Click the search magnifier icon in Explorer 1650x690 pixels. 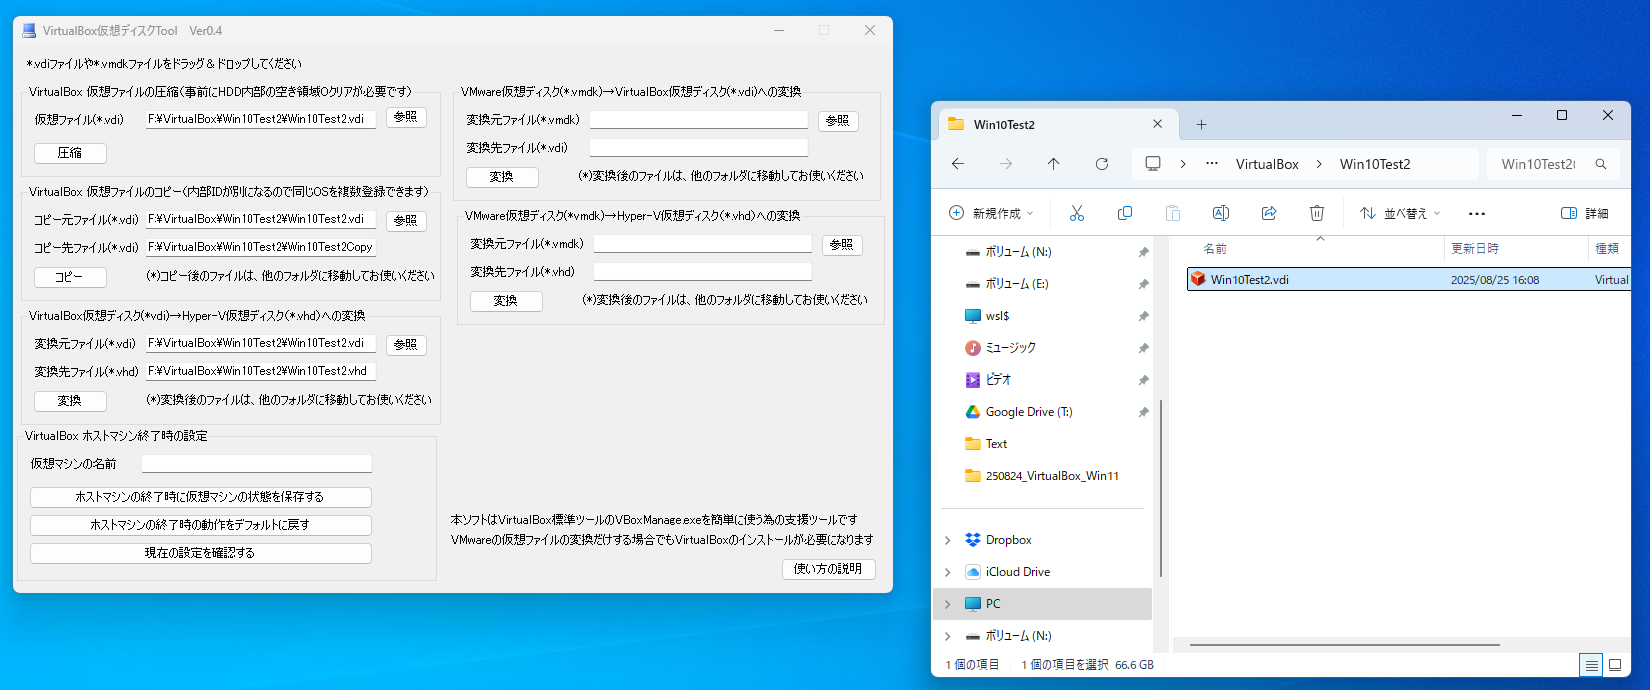pos(1601,164)
